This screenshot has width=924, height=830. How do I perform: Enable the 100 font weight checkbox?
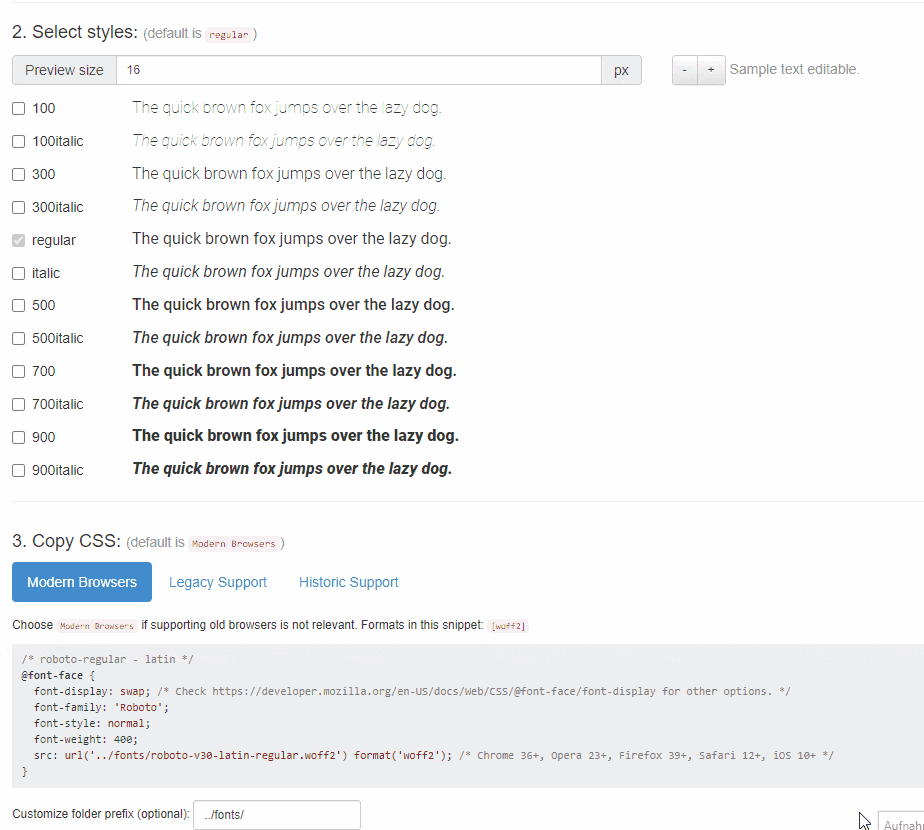click(x=18, y=108)
